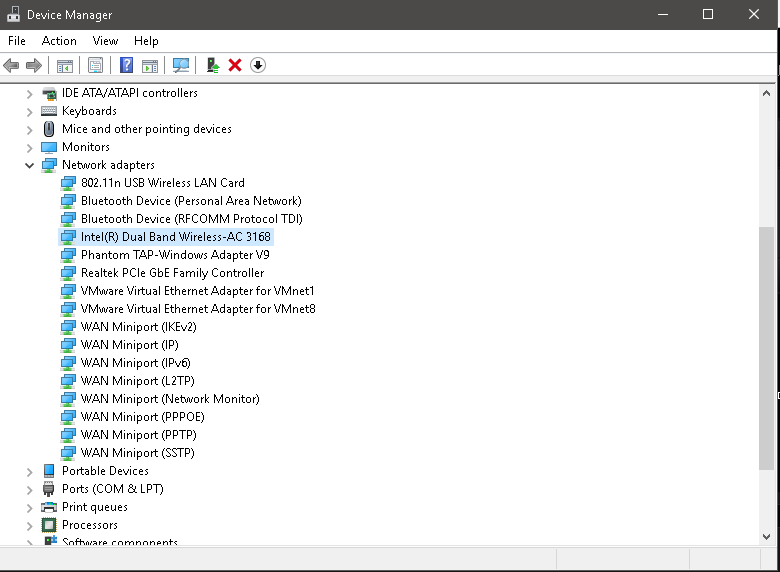Click the Disable device down-arrow icon
This screenshot has height=572, width=780.
pyautogui.click(x=258, y=65)
